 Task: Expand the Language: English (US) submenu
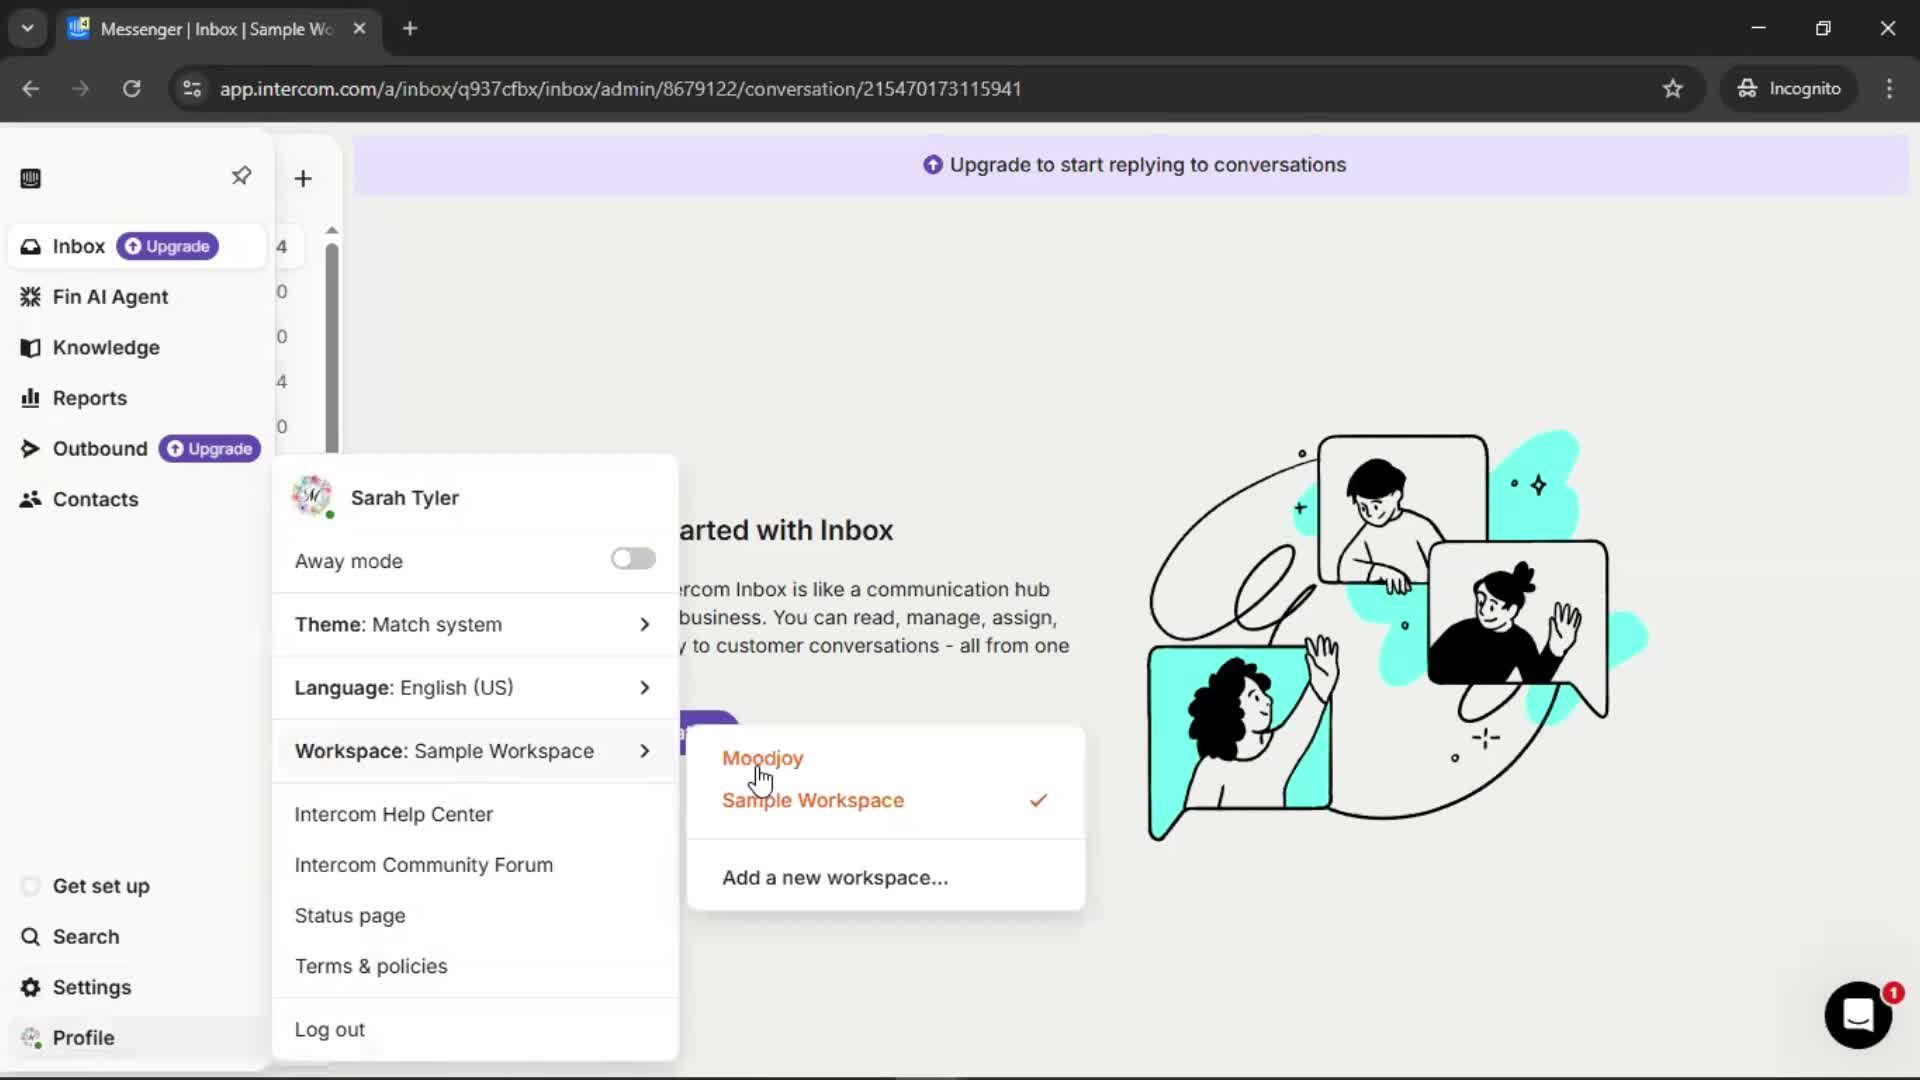pyautogui.click(x=475, y=688)
